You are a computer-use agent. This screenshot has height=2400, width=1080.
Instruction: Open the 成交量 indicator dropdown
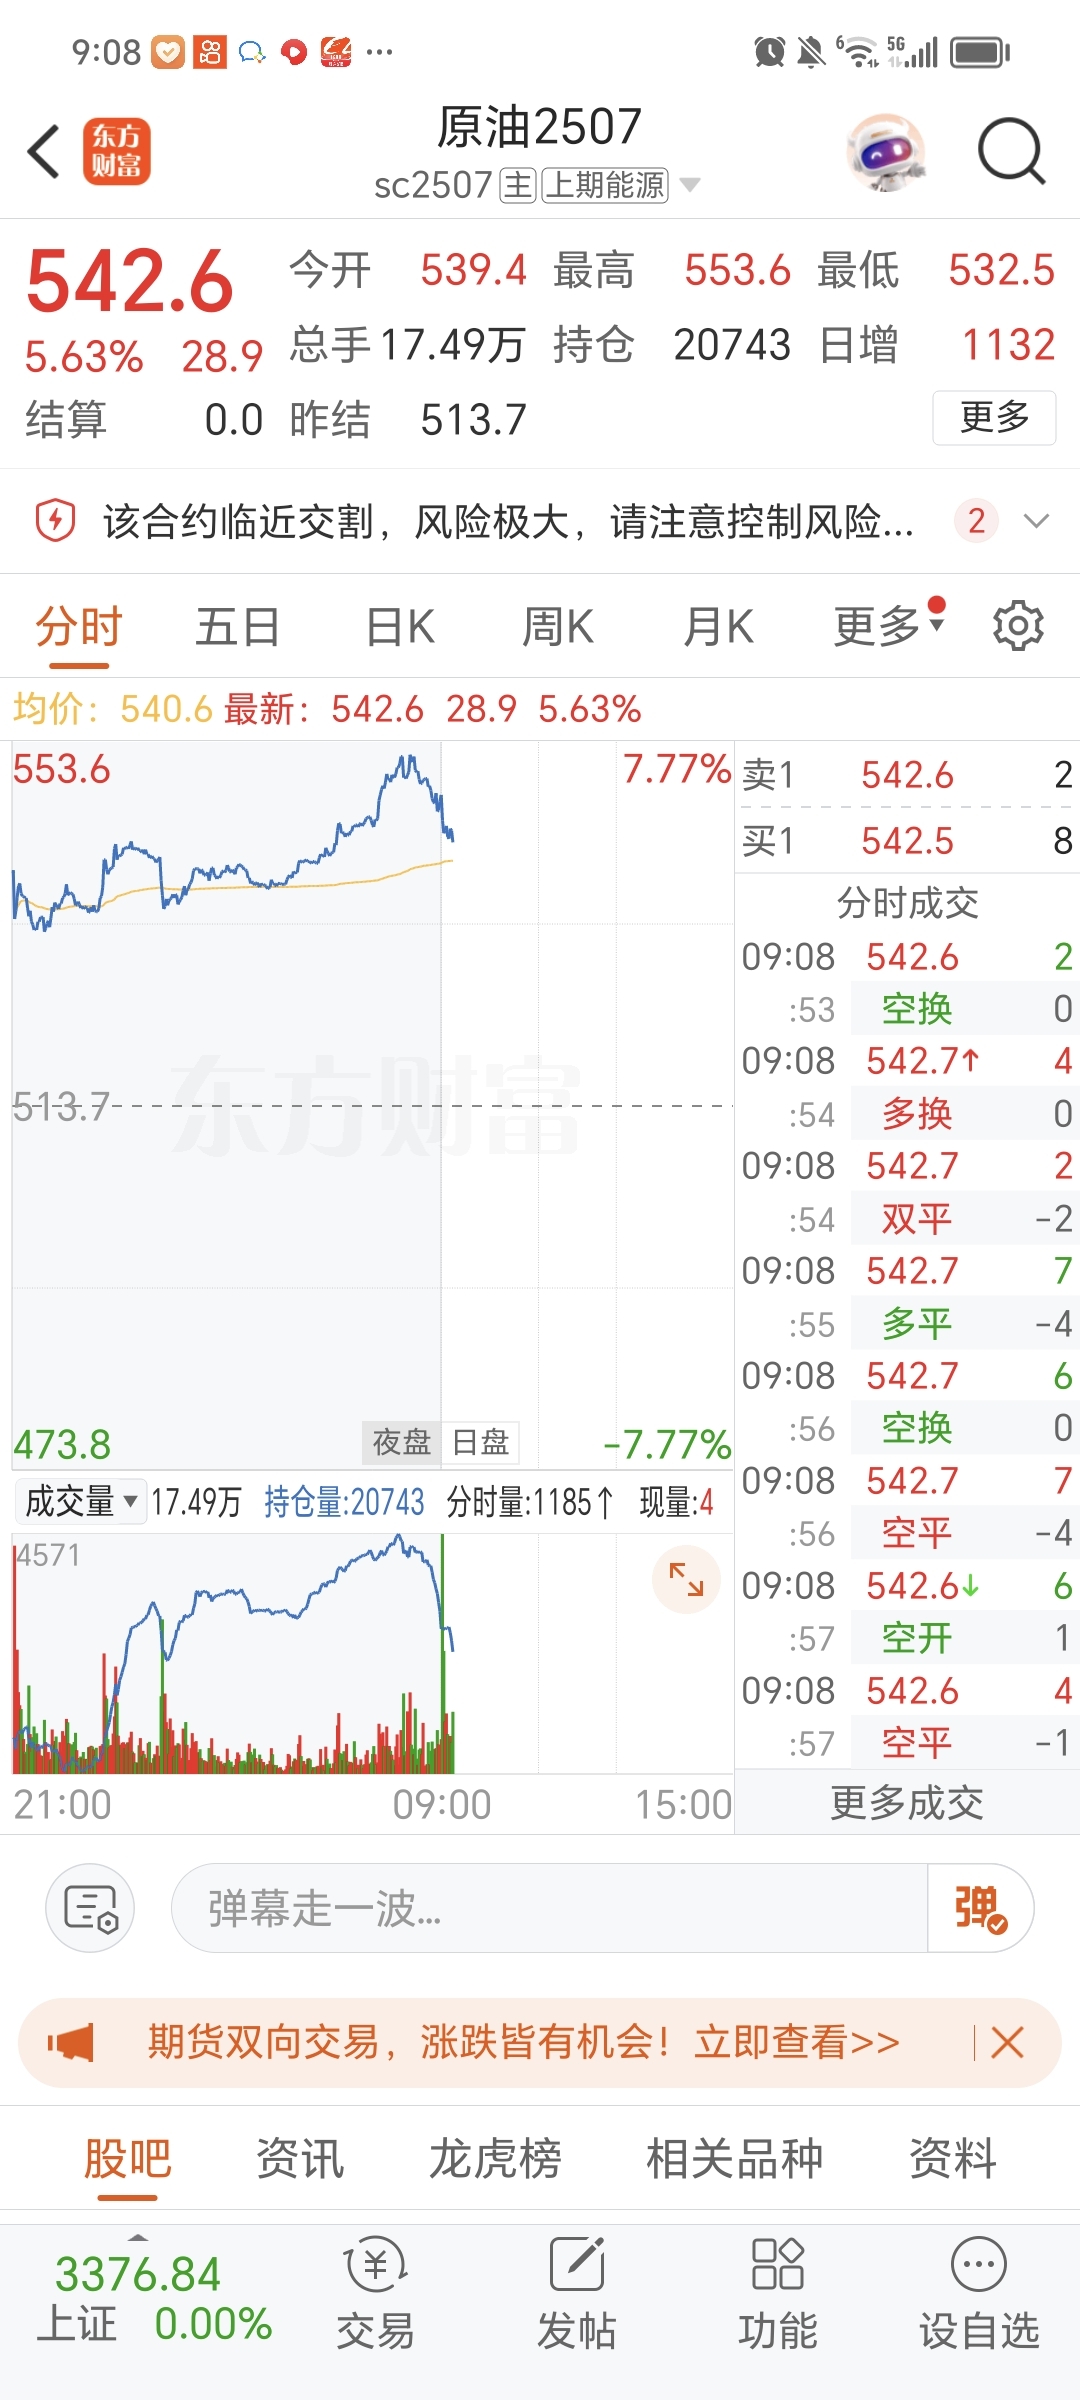81,1501
